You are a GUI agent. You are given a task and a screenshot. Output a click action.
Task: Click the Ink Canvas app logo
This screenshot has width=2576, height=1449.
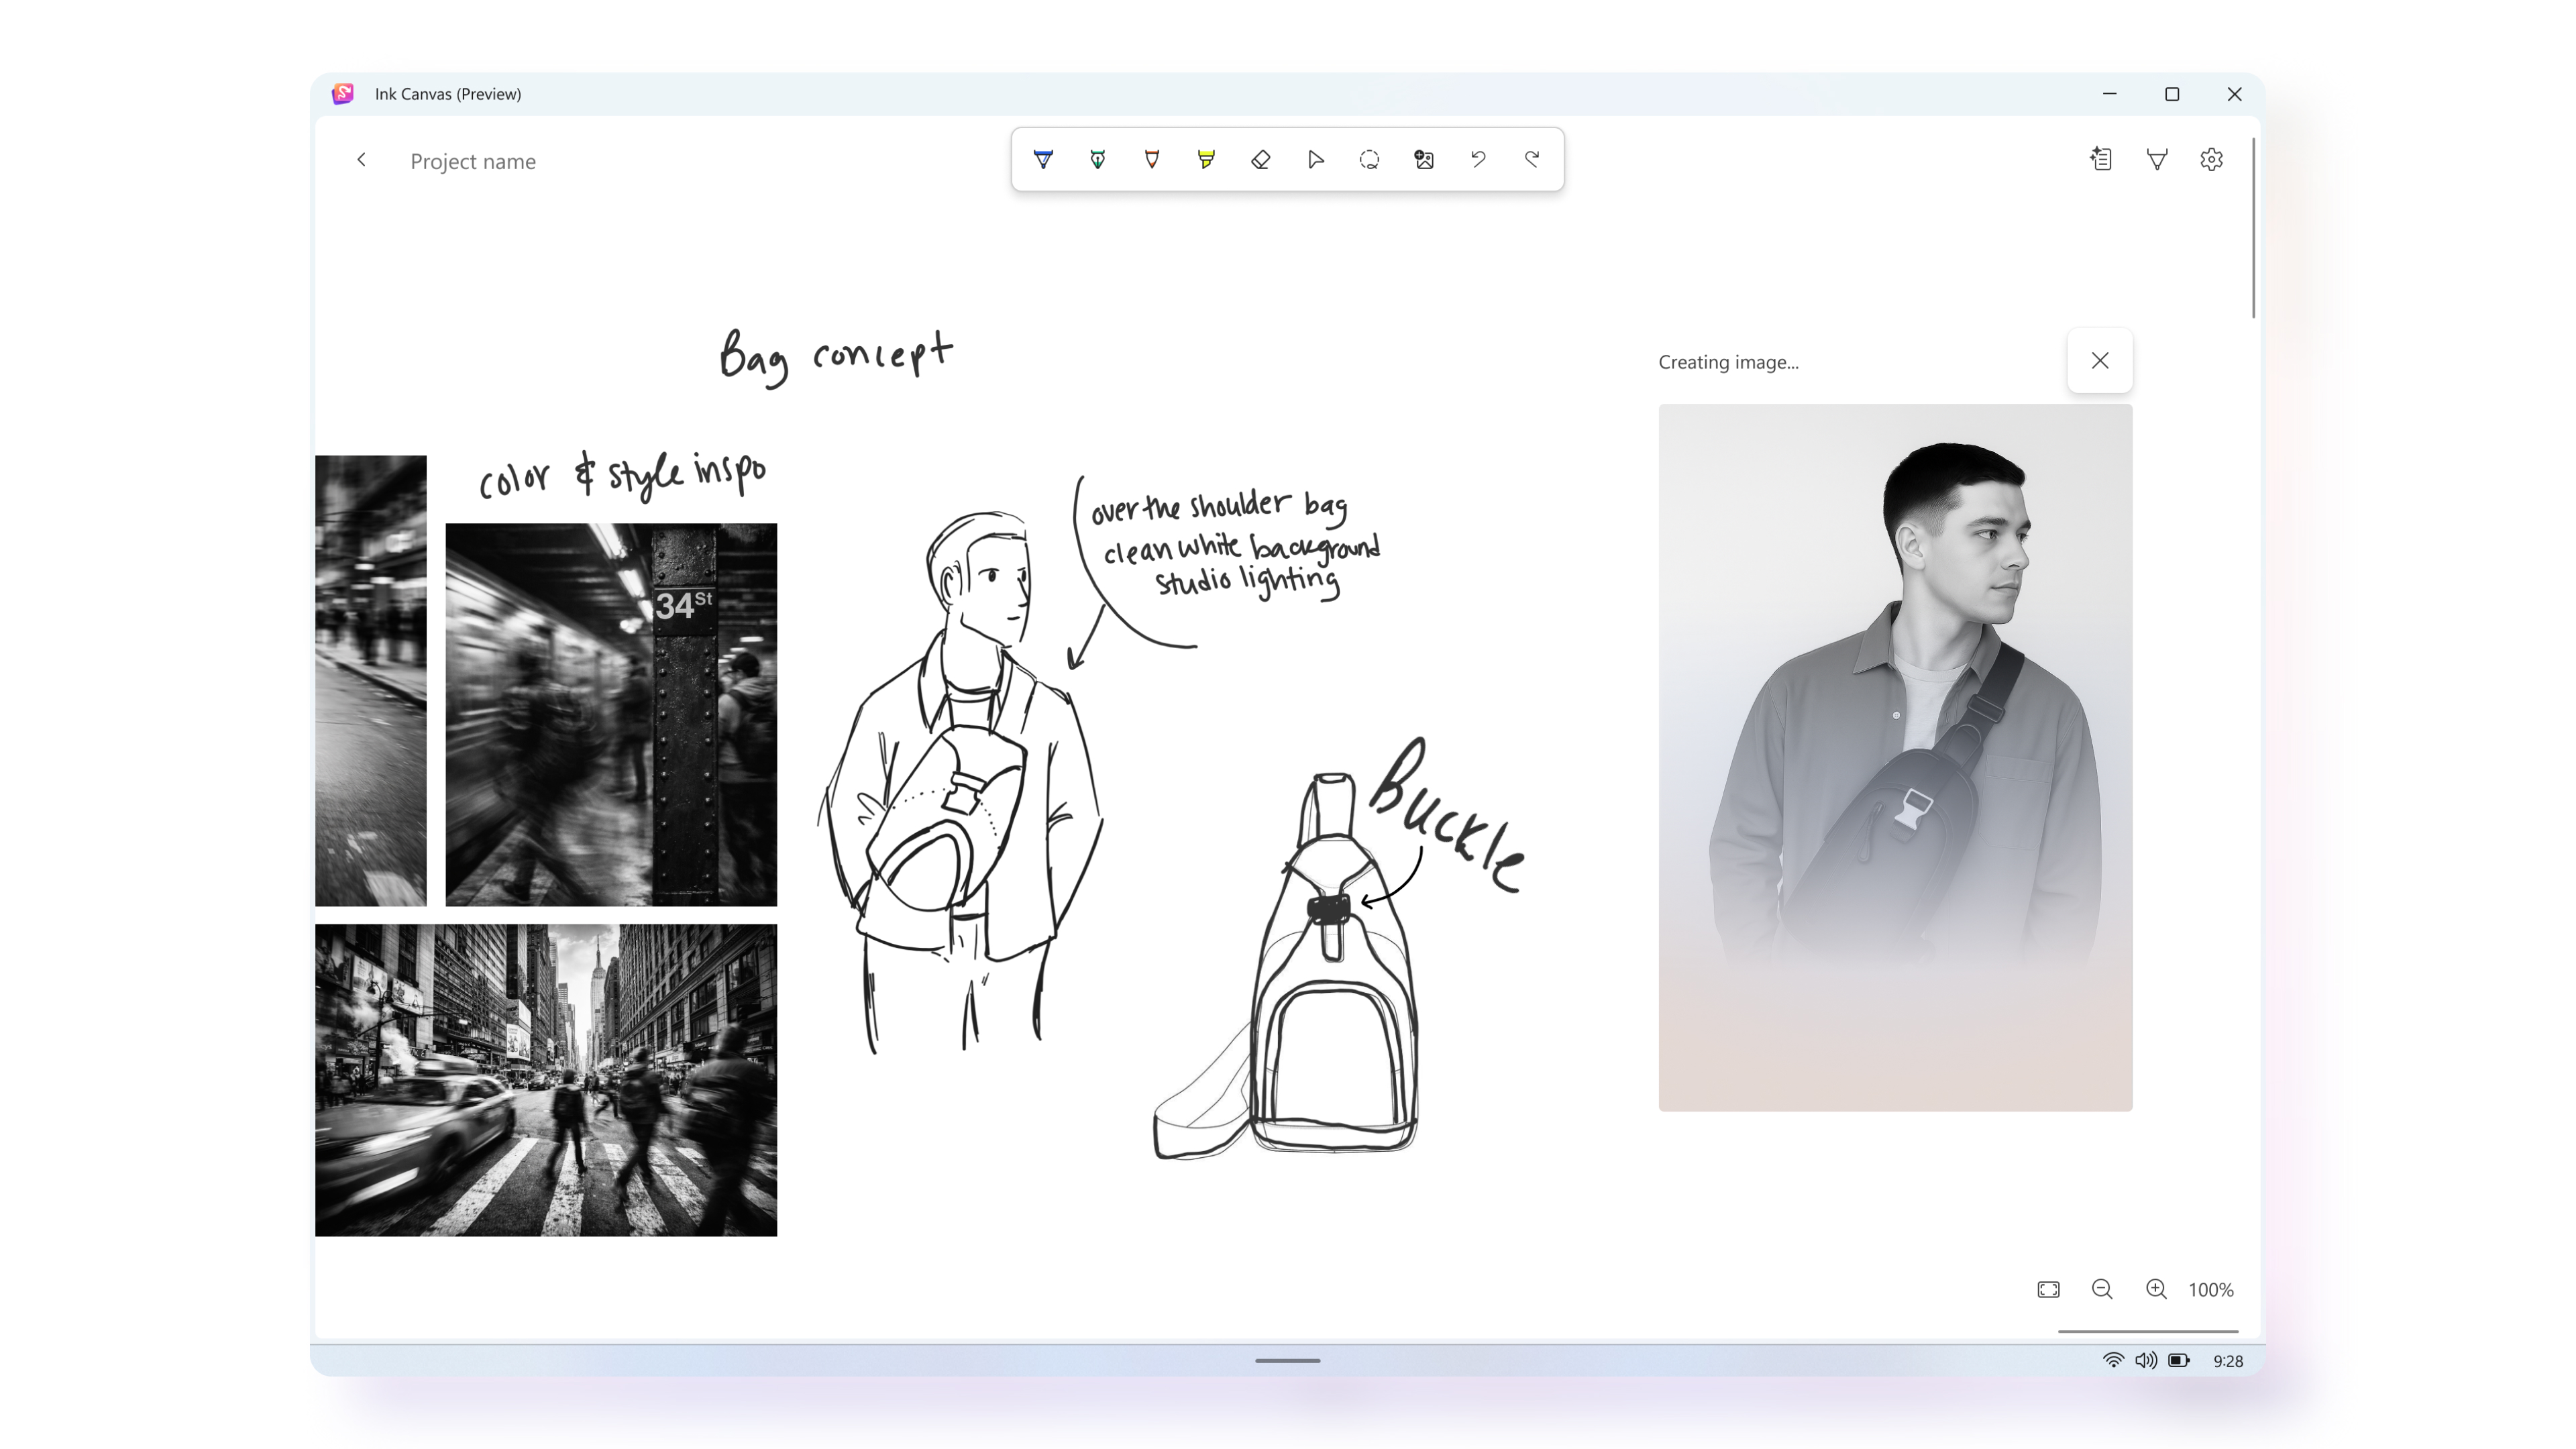click(343, 93)
